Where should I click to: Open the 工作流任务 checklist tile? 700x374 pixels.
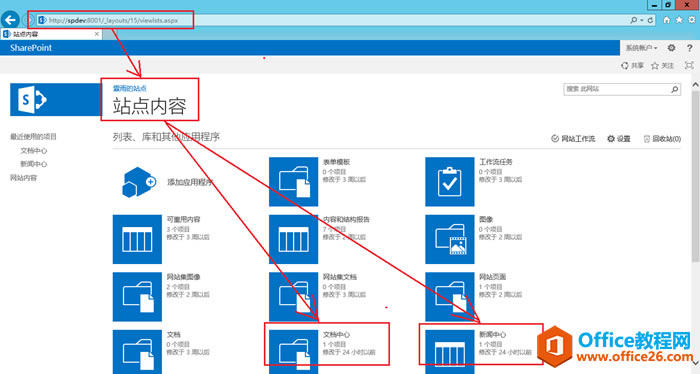(450, 182)
